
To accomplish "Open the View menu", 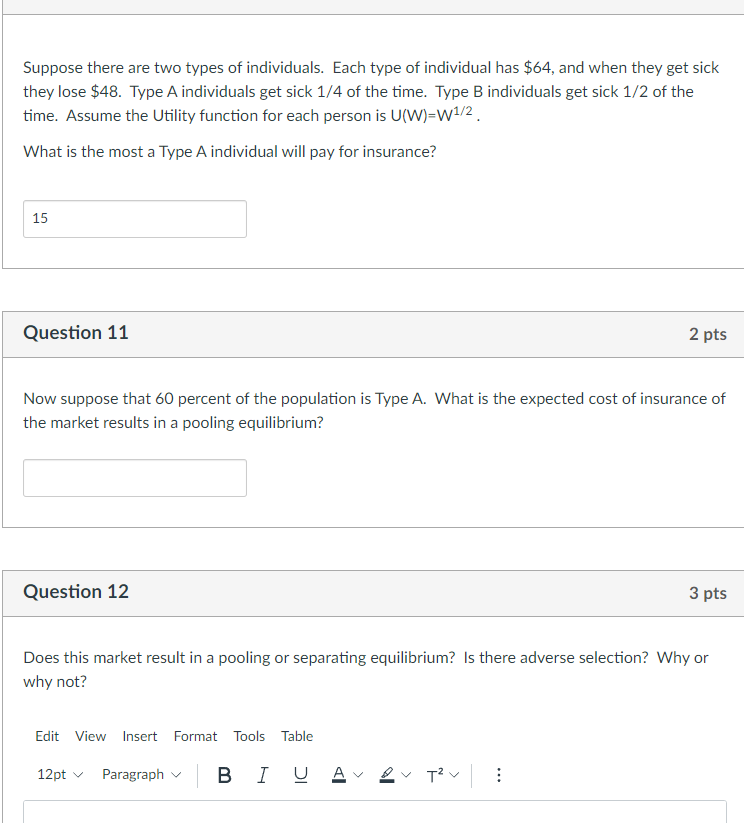I will point(90,736).
